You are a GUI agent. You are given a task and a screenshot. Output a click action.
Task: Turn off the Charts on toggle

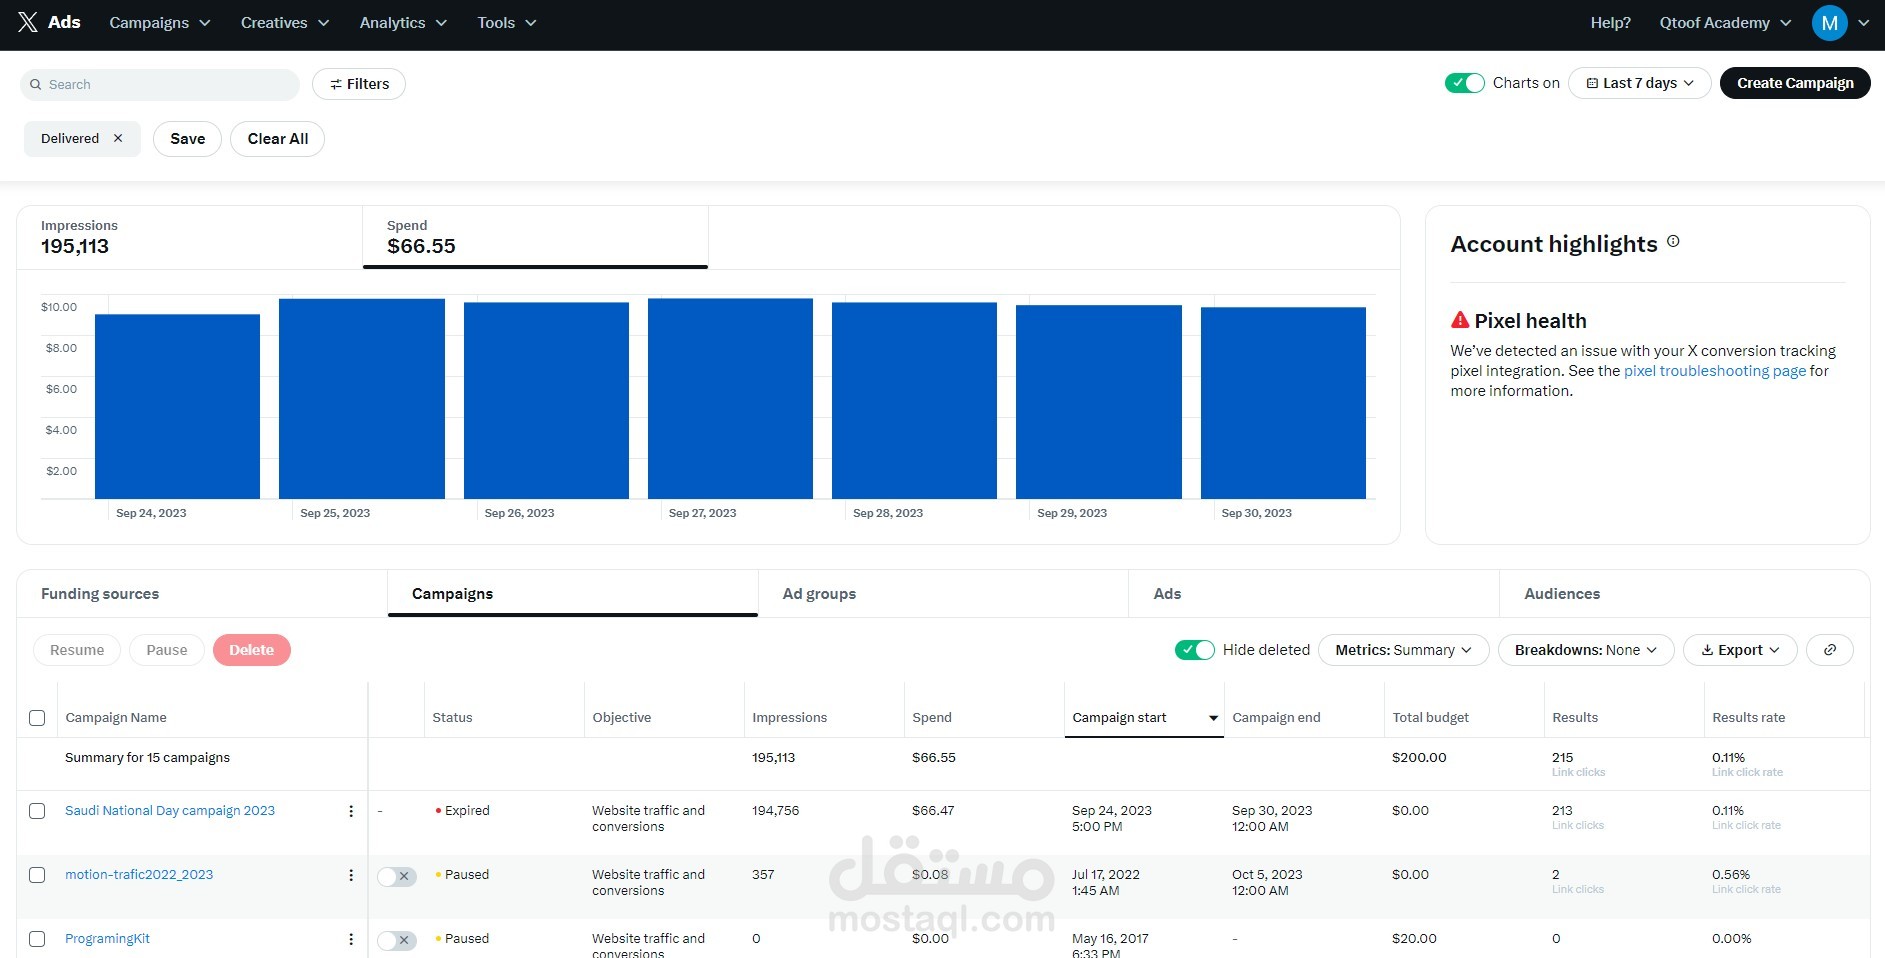click(1464, 83)
